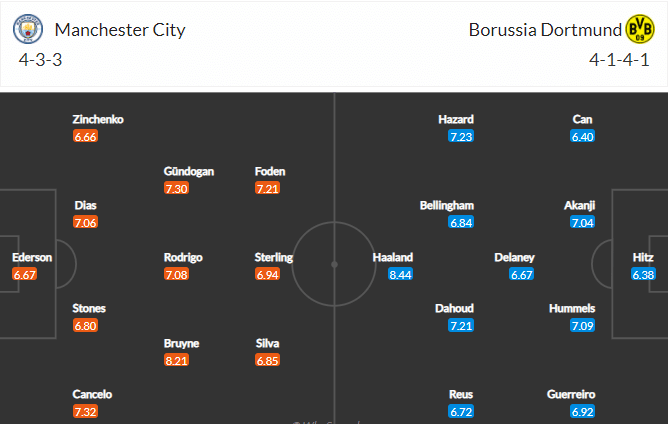Open the Manchester City team name link

pos(120,30)
